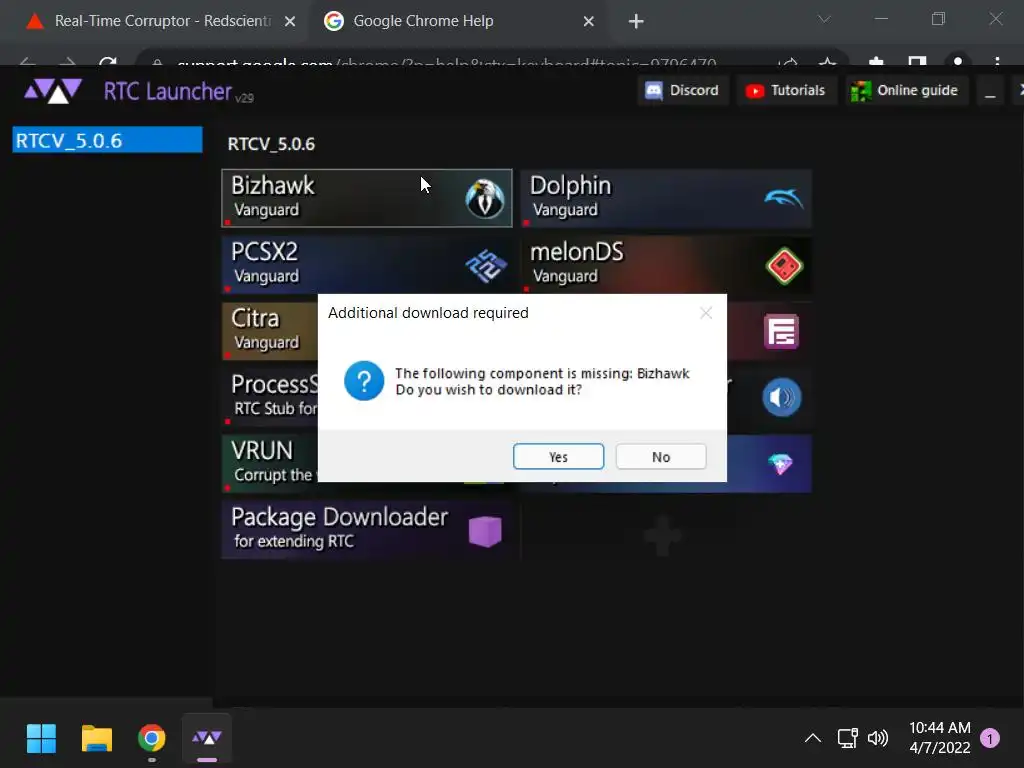The height and width of the screenshot is (768, 1024).
Task: Click Yes to download Bizhawk
Action: 558,456
